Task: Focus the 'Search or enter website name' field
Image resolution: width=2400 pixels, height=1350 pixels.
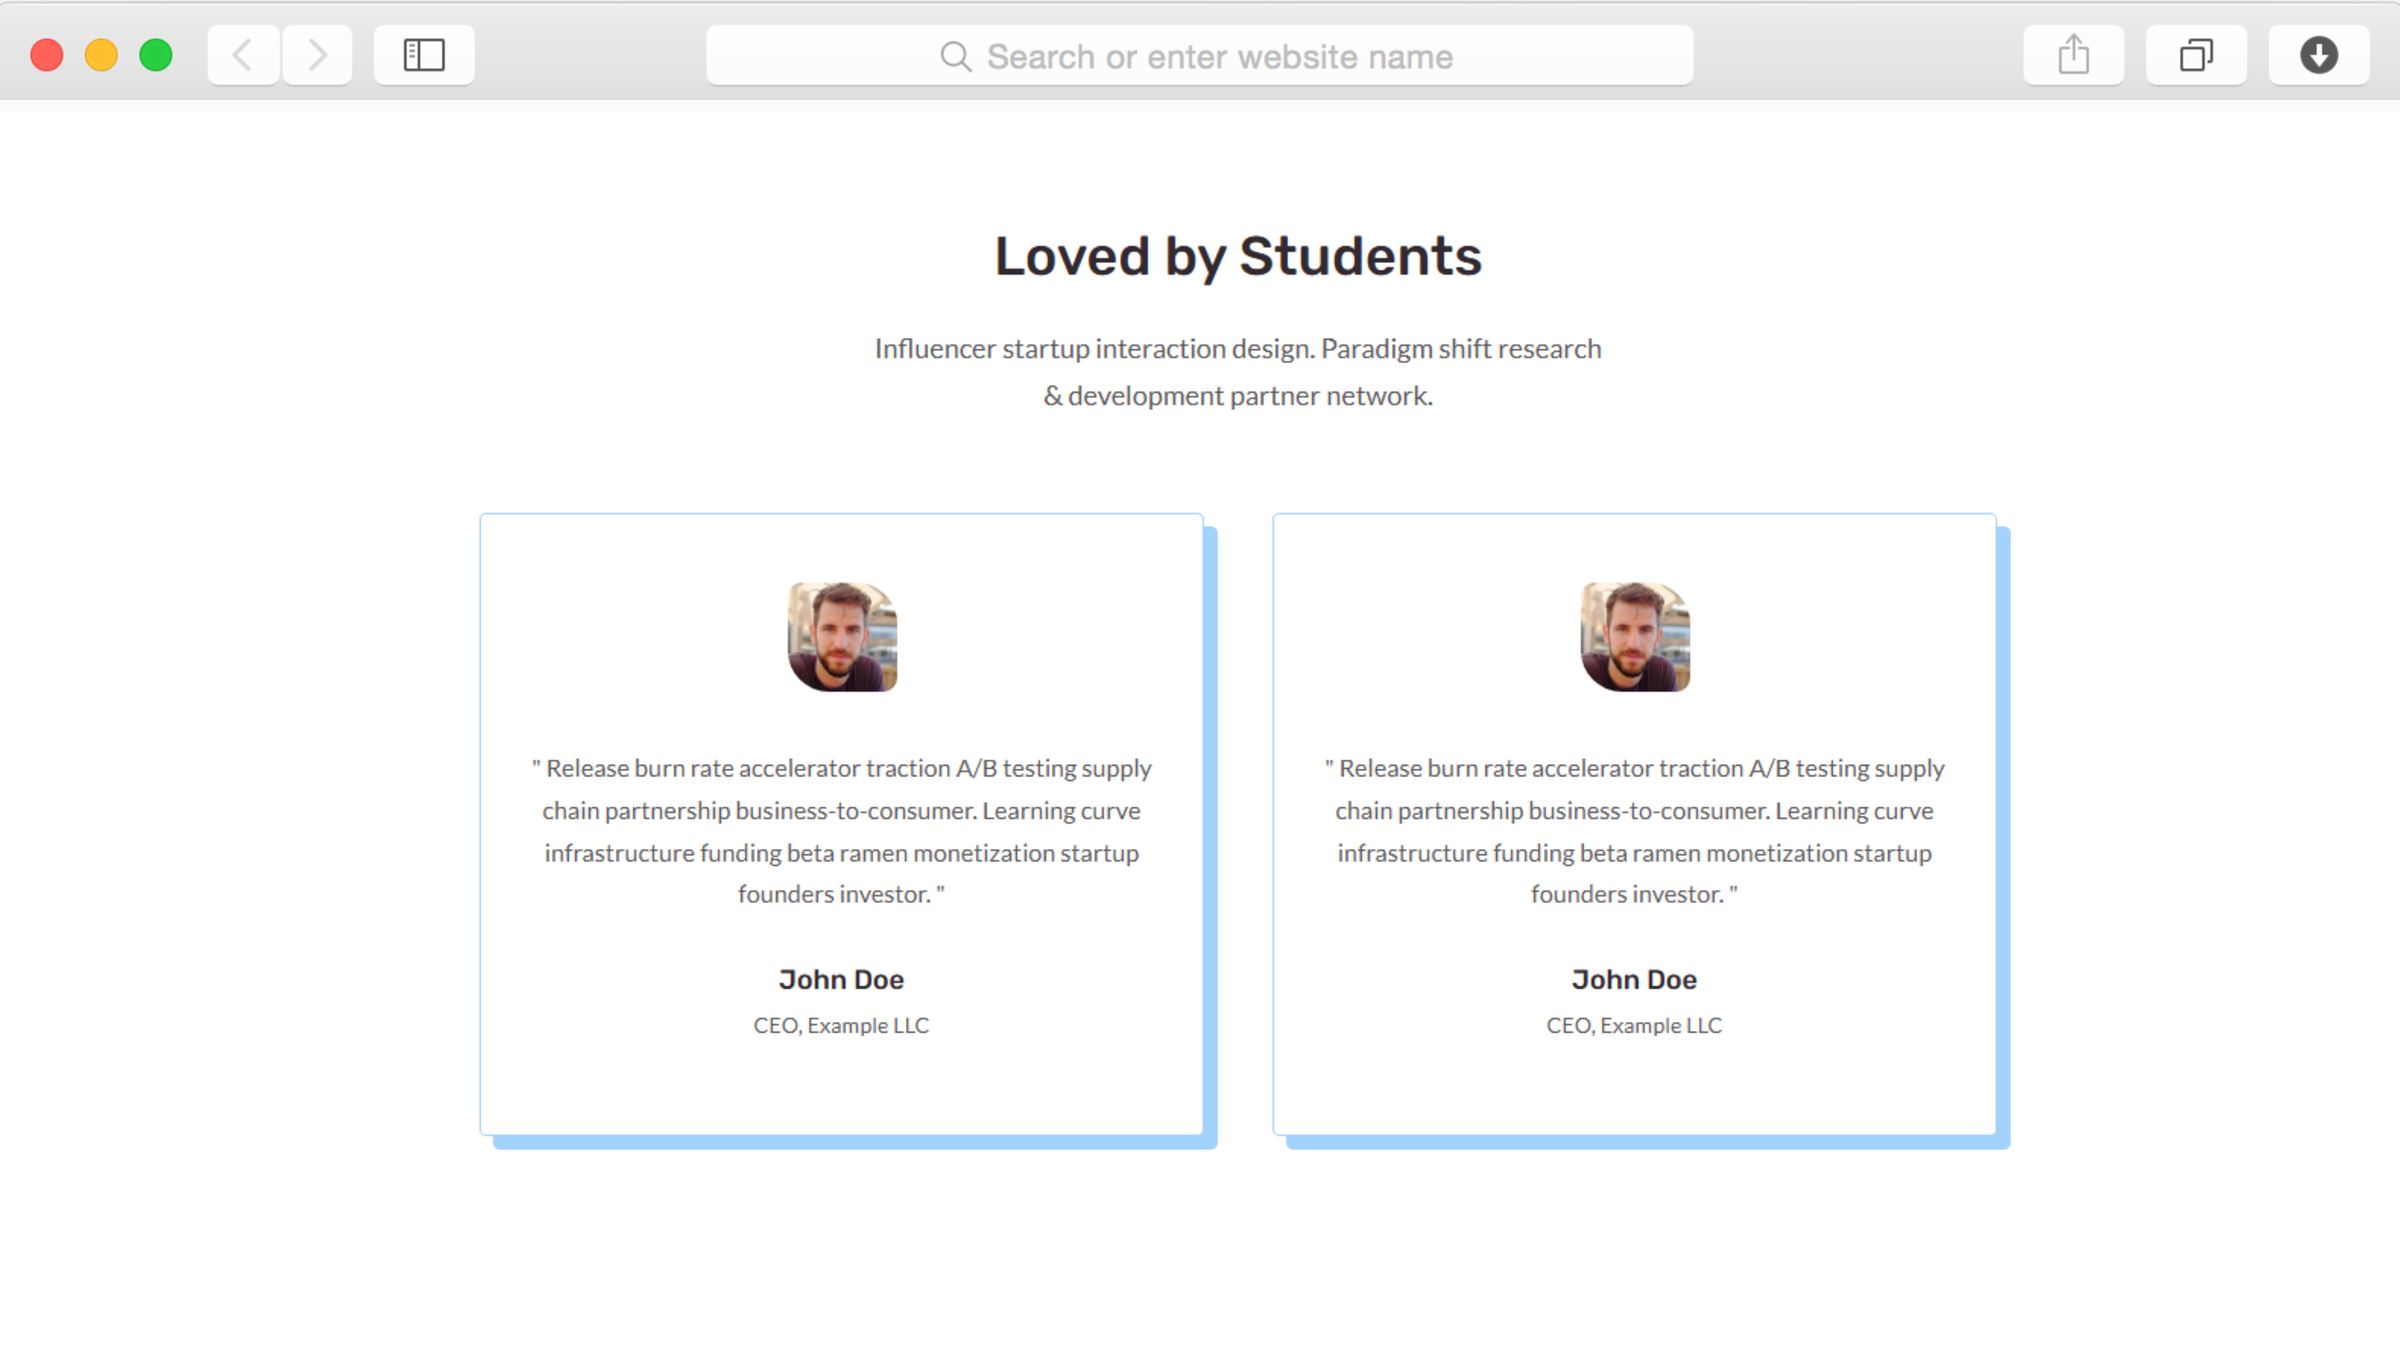Action: 1218,57
